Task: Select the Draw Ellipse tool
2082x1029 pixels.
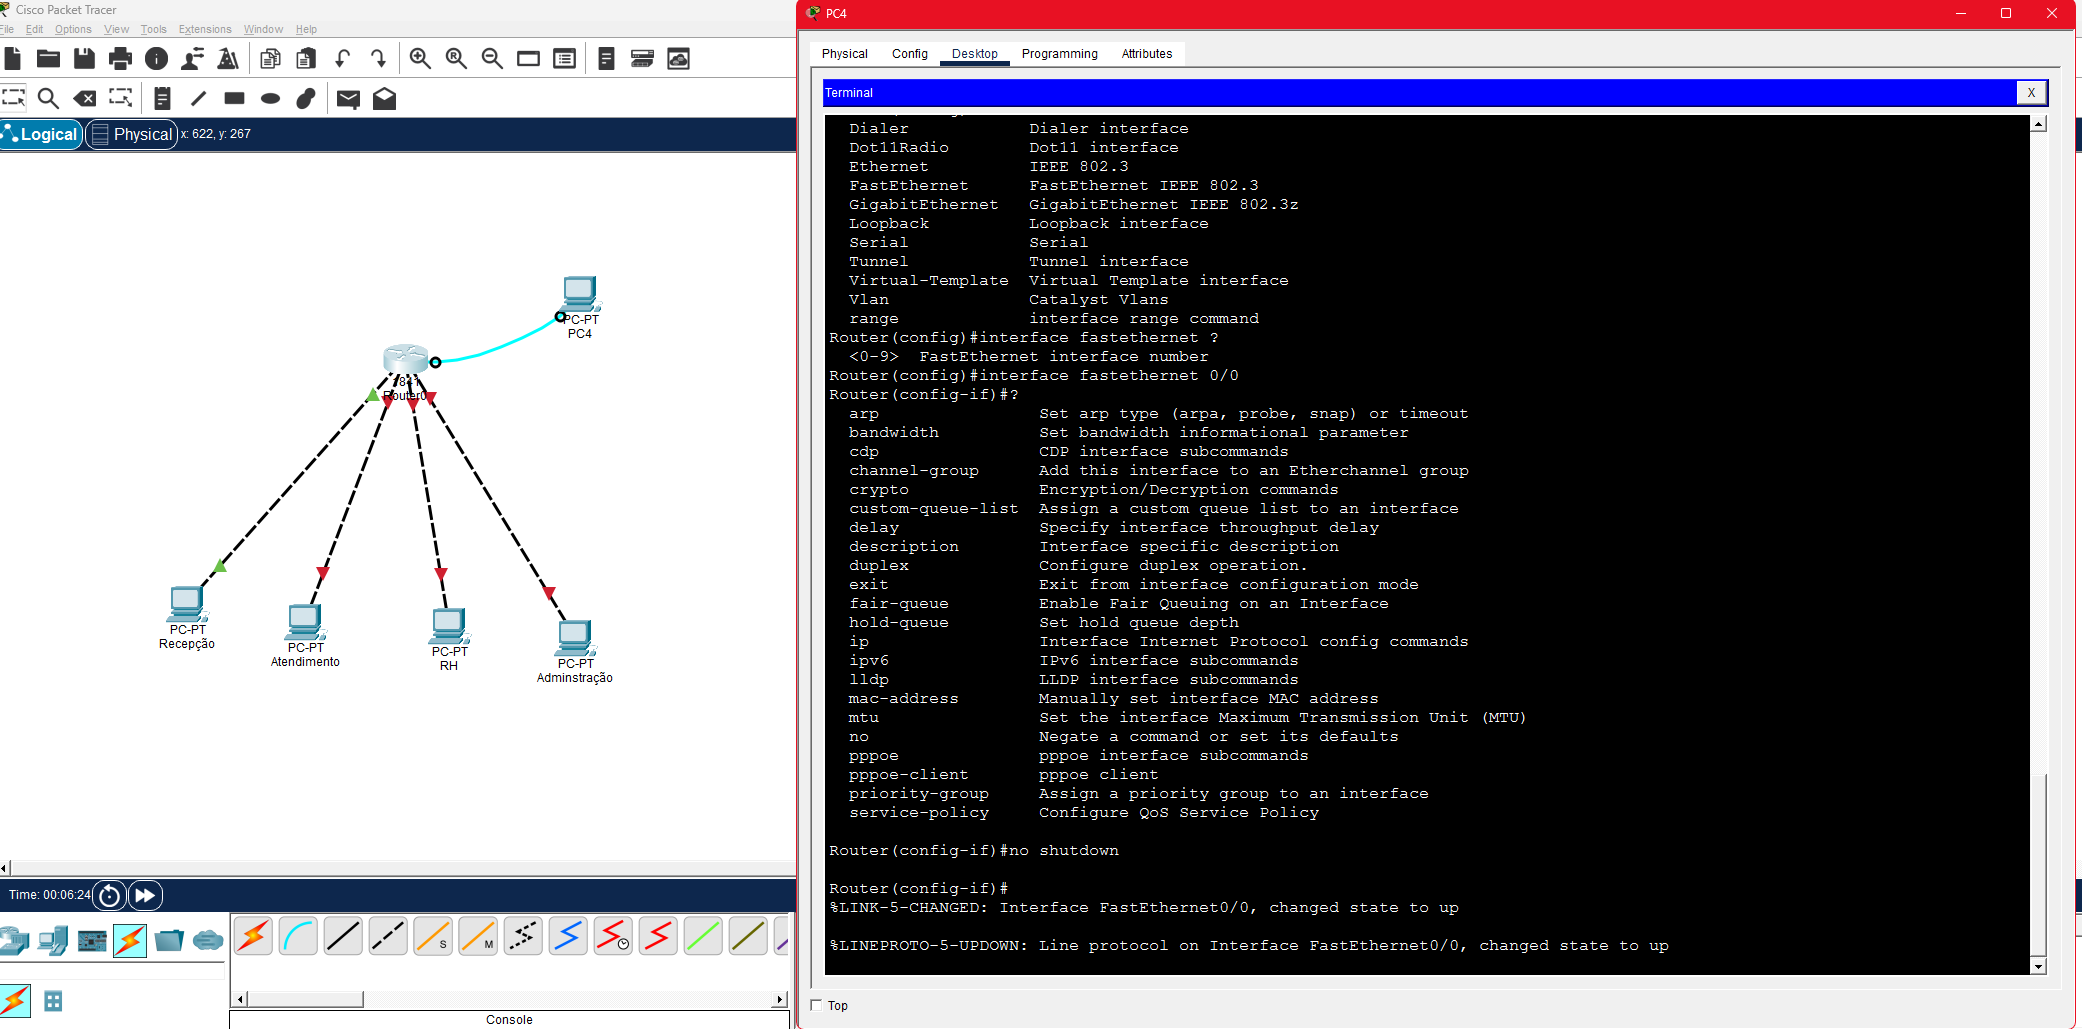Action: [270, 98]
